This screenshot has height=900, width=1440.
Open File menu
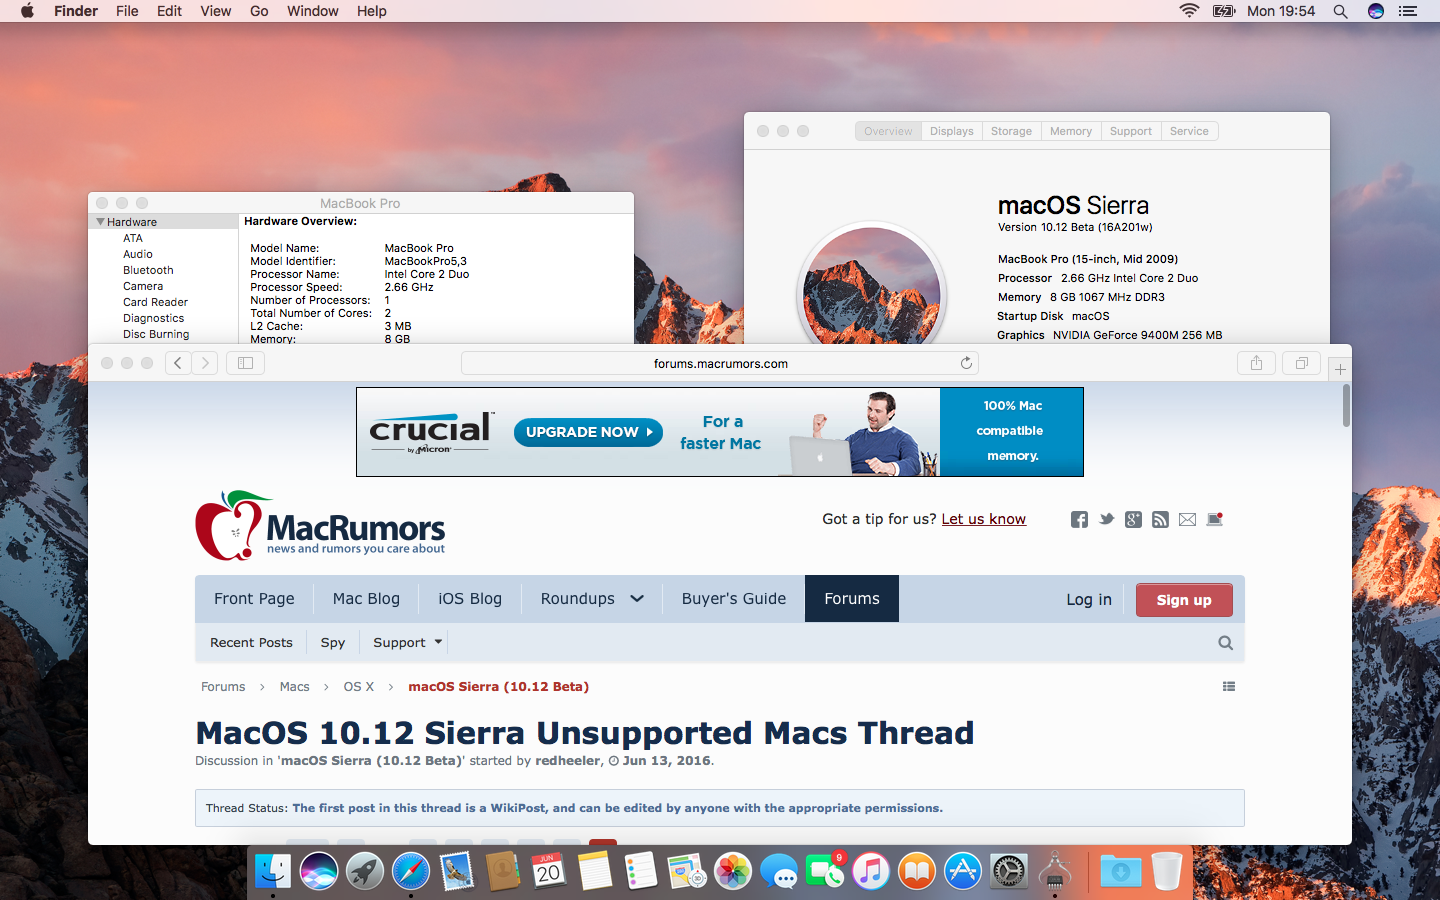click(x=127, y=11)
